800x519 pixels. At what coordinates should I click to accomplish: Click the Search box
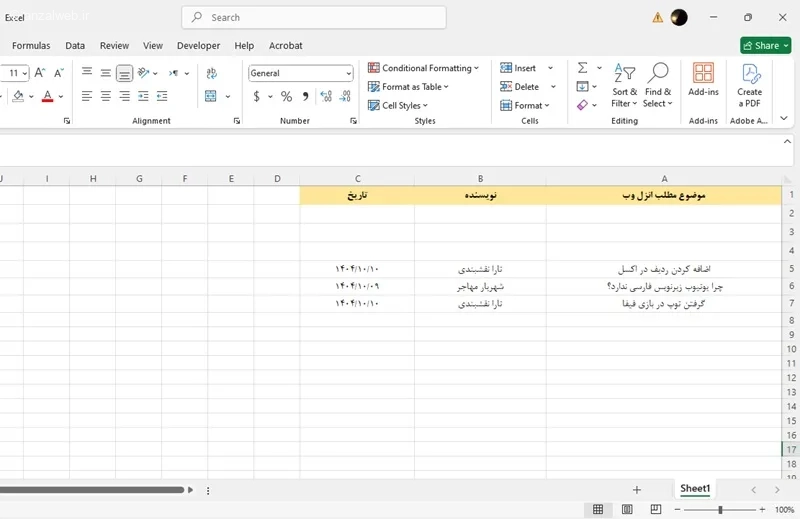click(314, 17)
